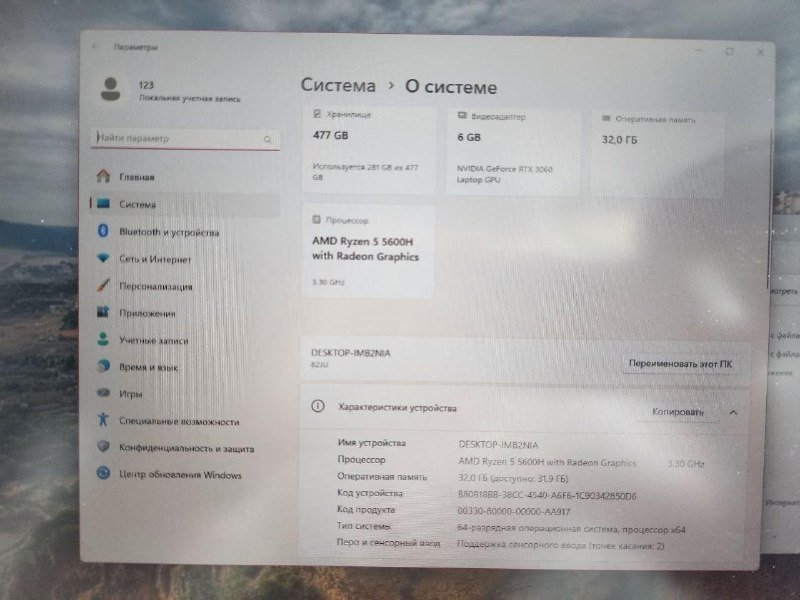The width and height of the screenshot is (800, 600).
Task: Open the AMD Ryzen 5 5600H processor card
Action: pyautogui.click(x=368, y=251)
